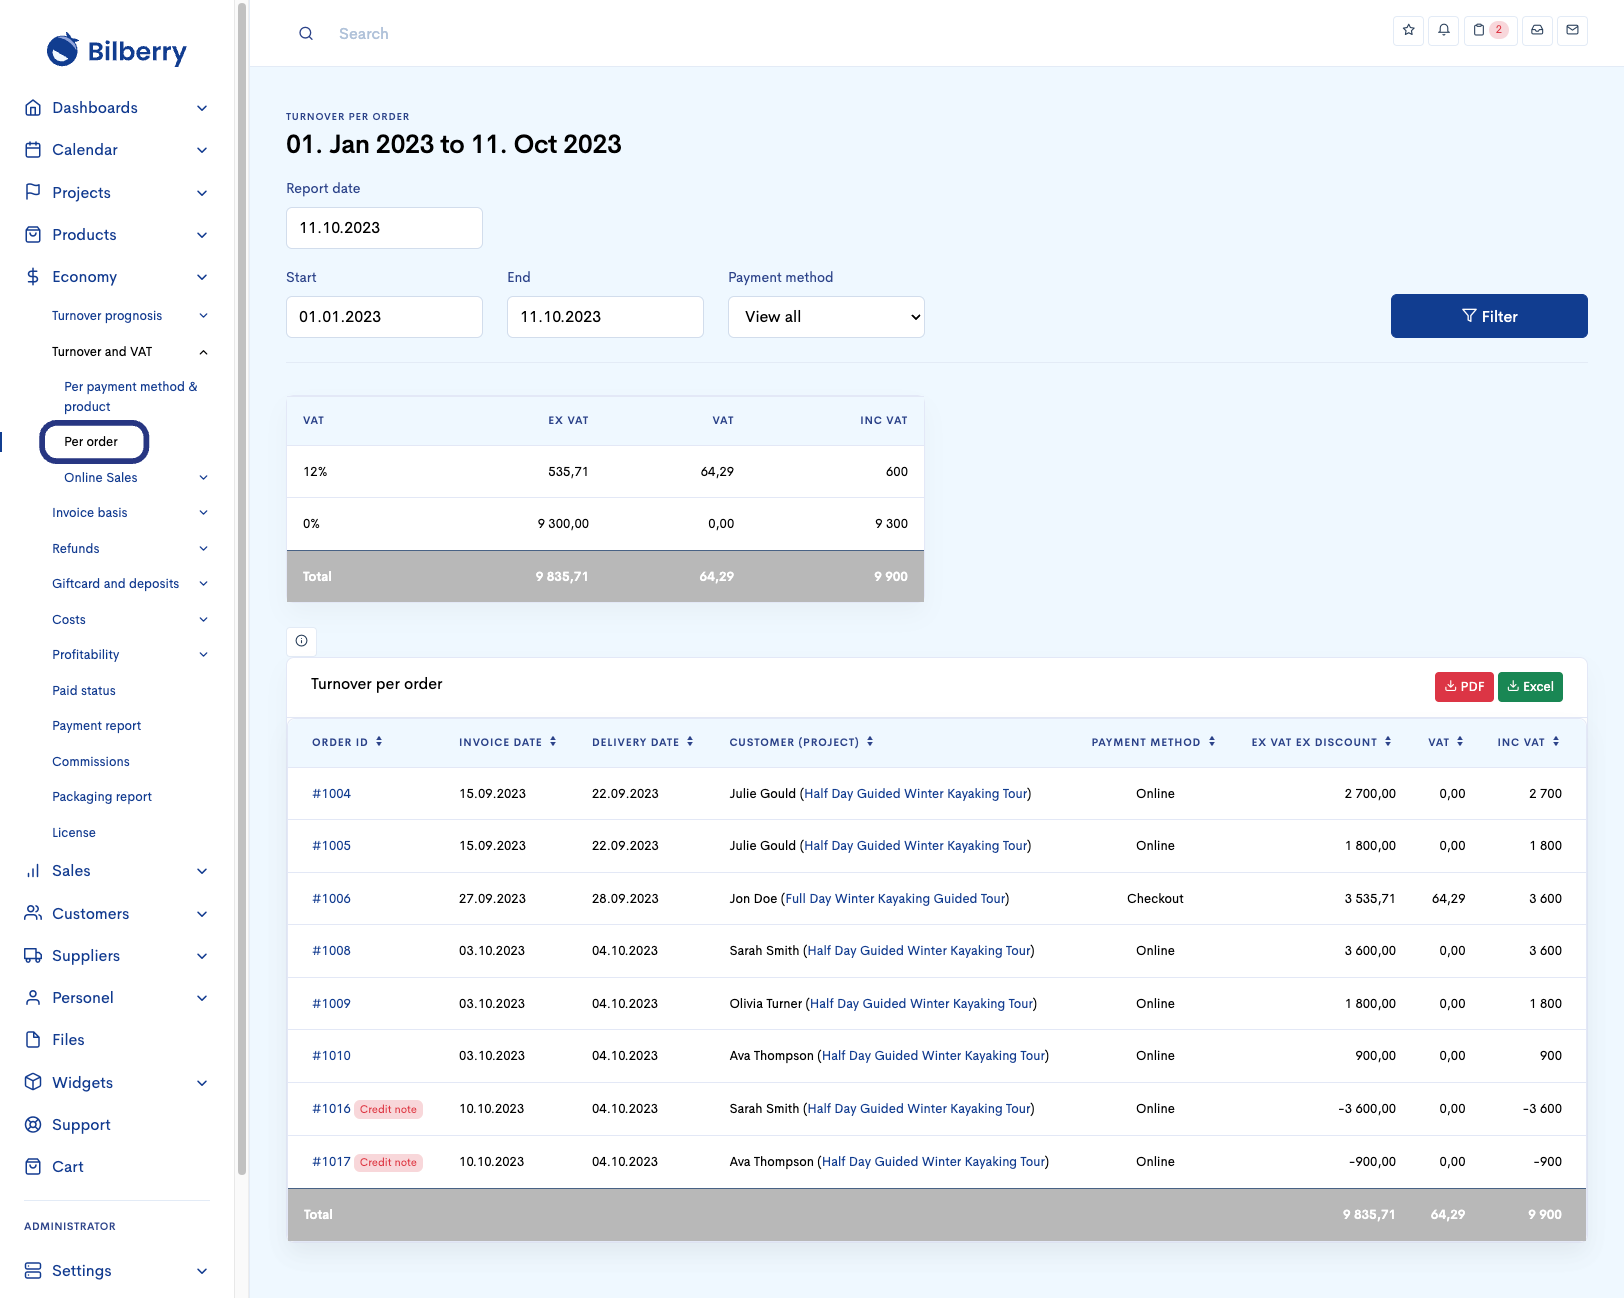Click the search magnifier icon
Viewport: 1624px width, 1298px height.
pos(306,34)
